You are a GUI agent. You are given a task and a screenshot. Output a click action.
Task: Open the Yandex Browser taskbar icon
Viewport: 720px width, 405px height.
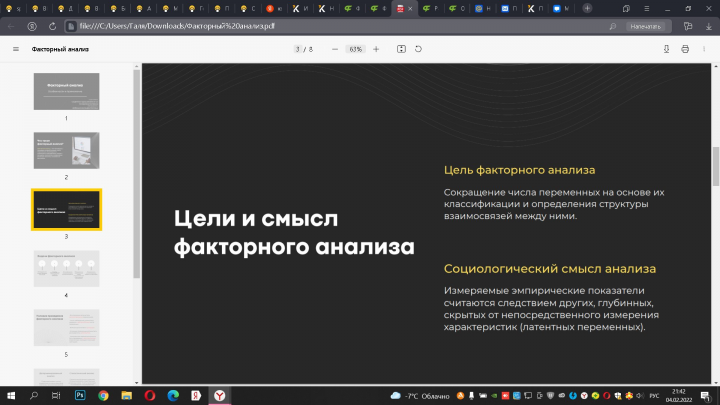coord(219,395)
